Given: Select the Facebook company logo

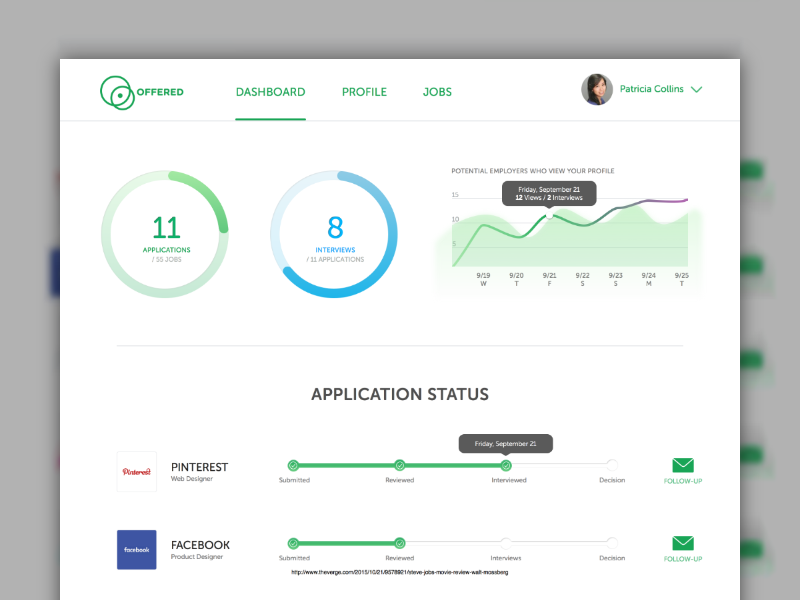Looking at the screenshot, I should [136, 549].
